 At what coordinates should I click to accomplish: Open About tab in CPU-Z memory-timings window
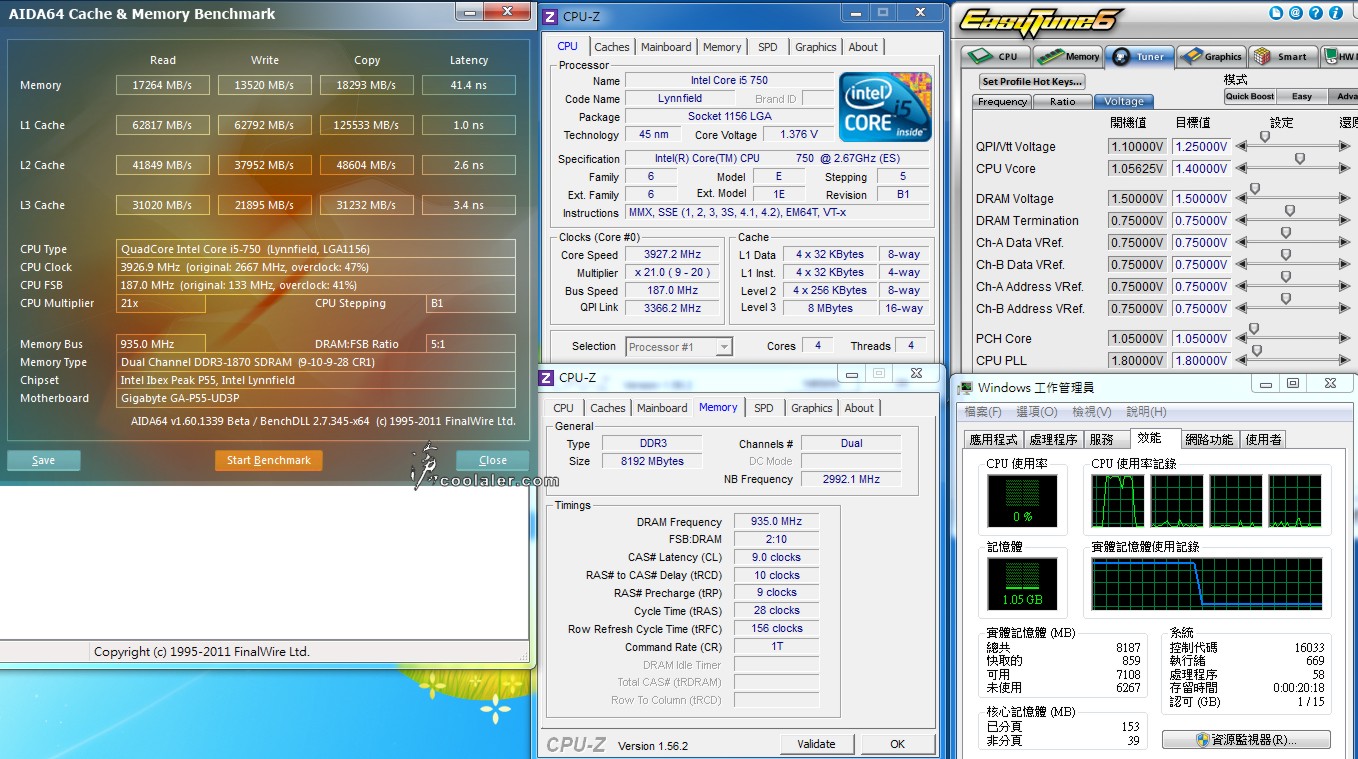(x=859, y=408)
